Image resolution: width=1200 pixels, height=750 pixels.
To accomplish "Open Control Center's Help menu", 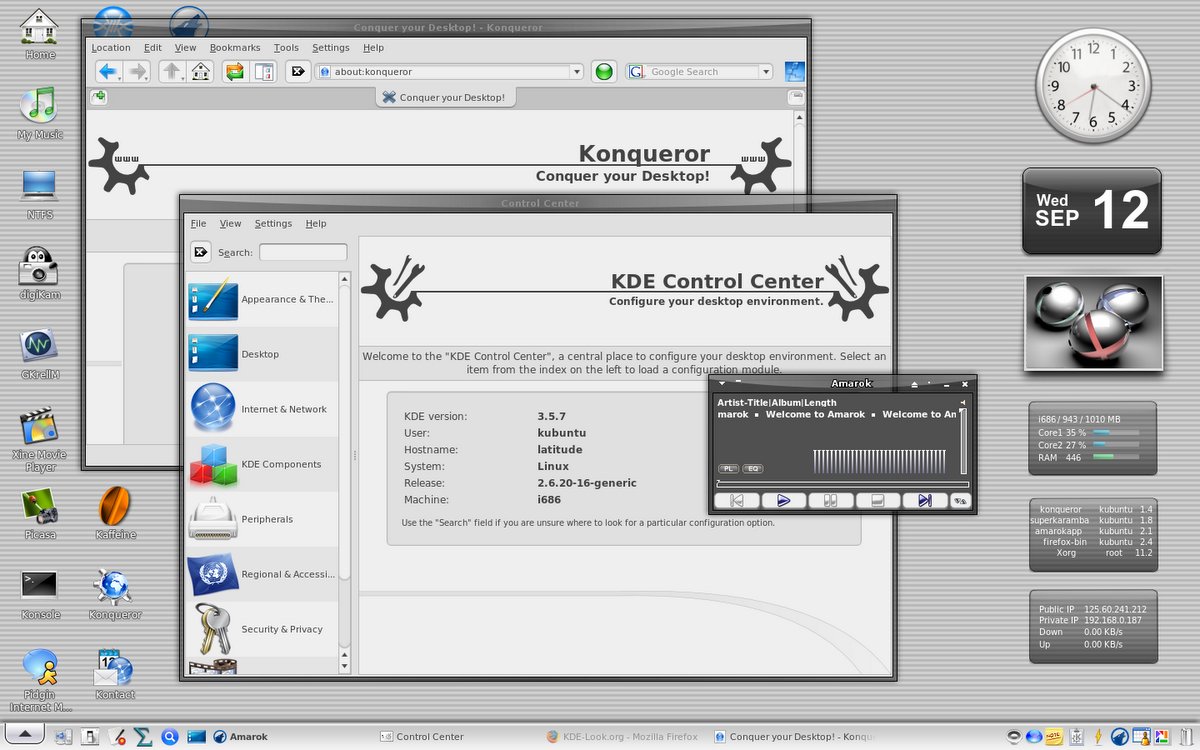I will (x=316, y=223).
